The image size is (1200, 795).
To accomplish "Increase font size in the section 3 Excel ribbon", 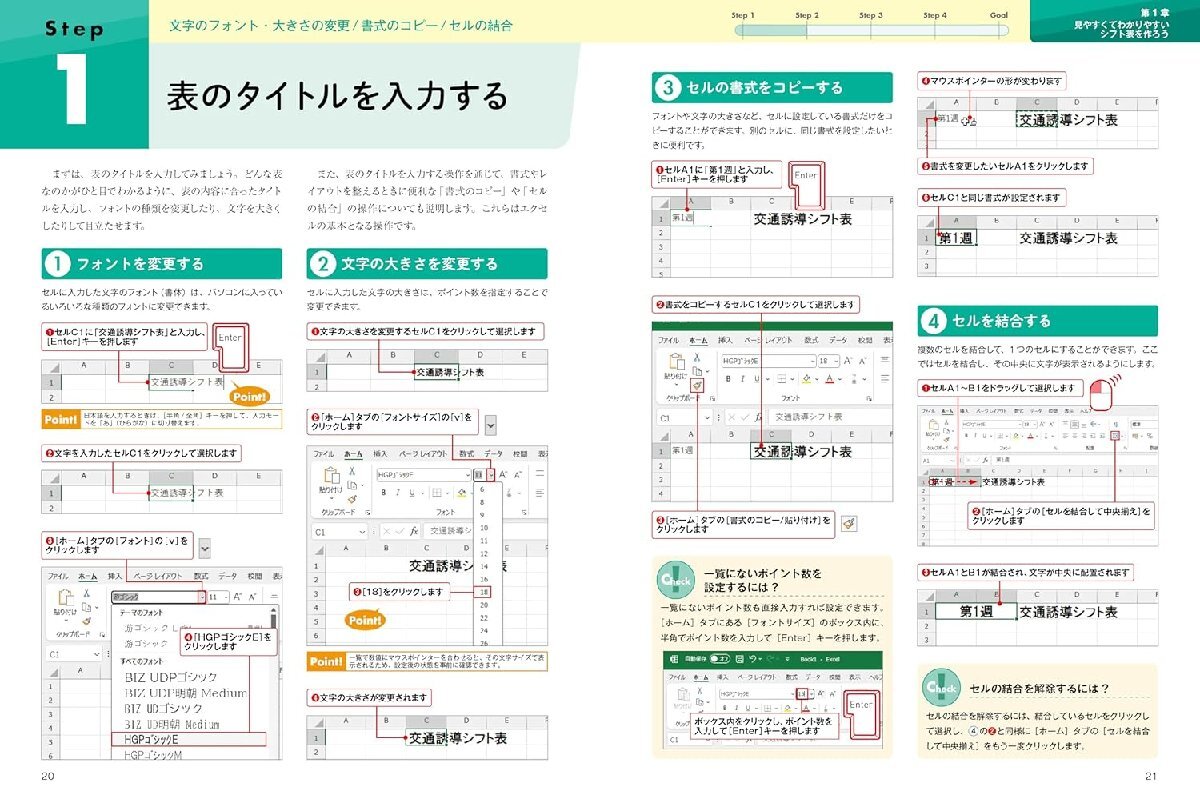I will point(847,361).
